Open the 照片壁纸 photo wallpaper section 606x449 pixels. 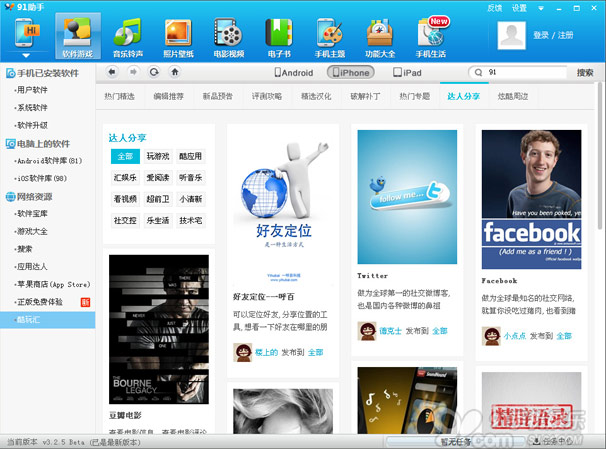178,38
